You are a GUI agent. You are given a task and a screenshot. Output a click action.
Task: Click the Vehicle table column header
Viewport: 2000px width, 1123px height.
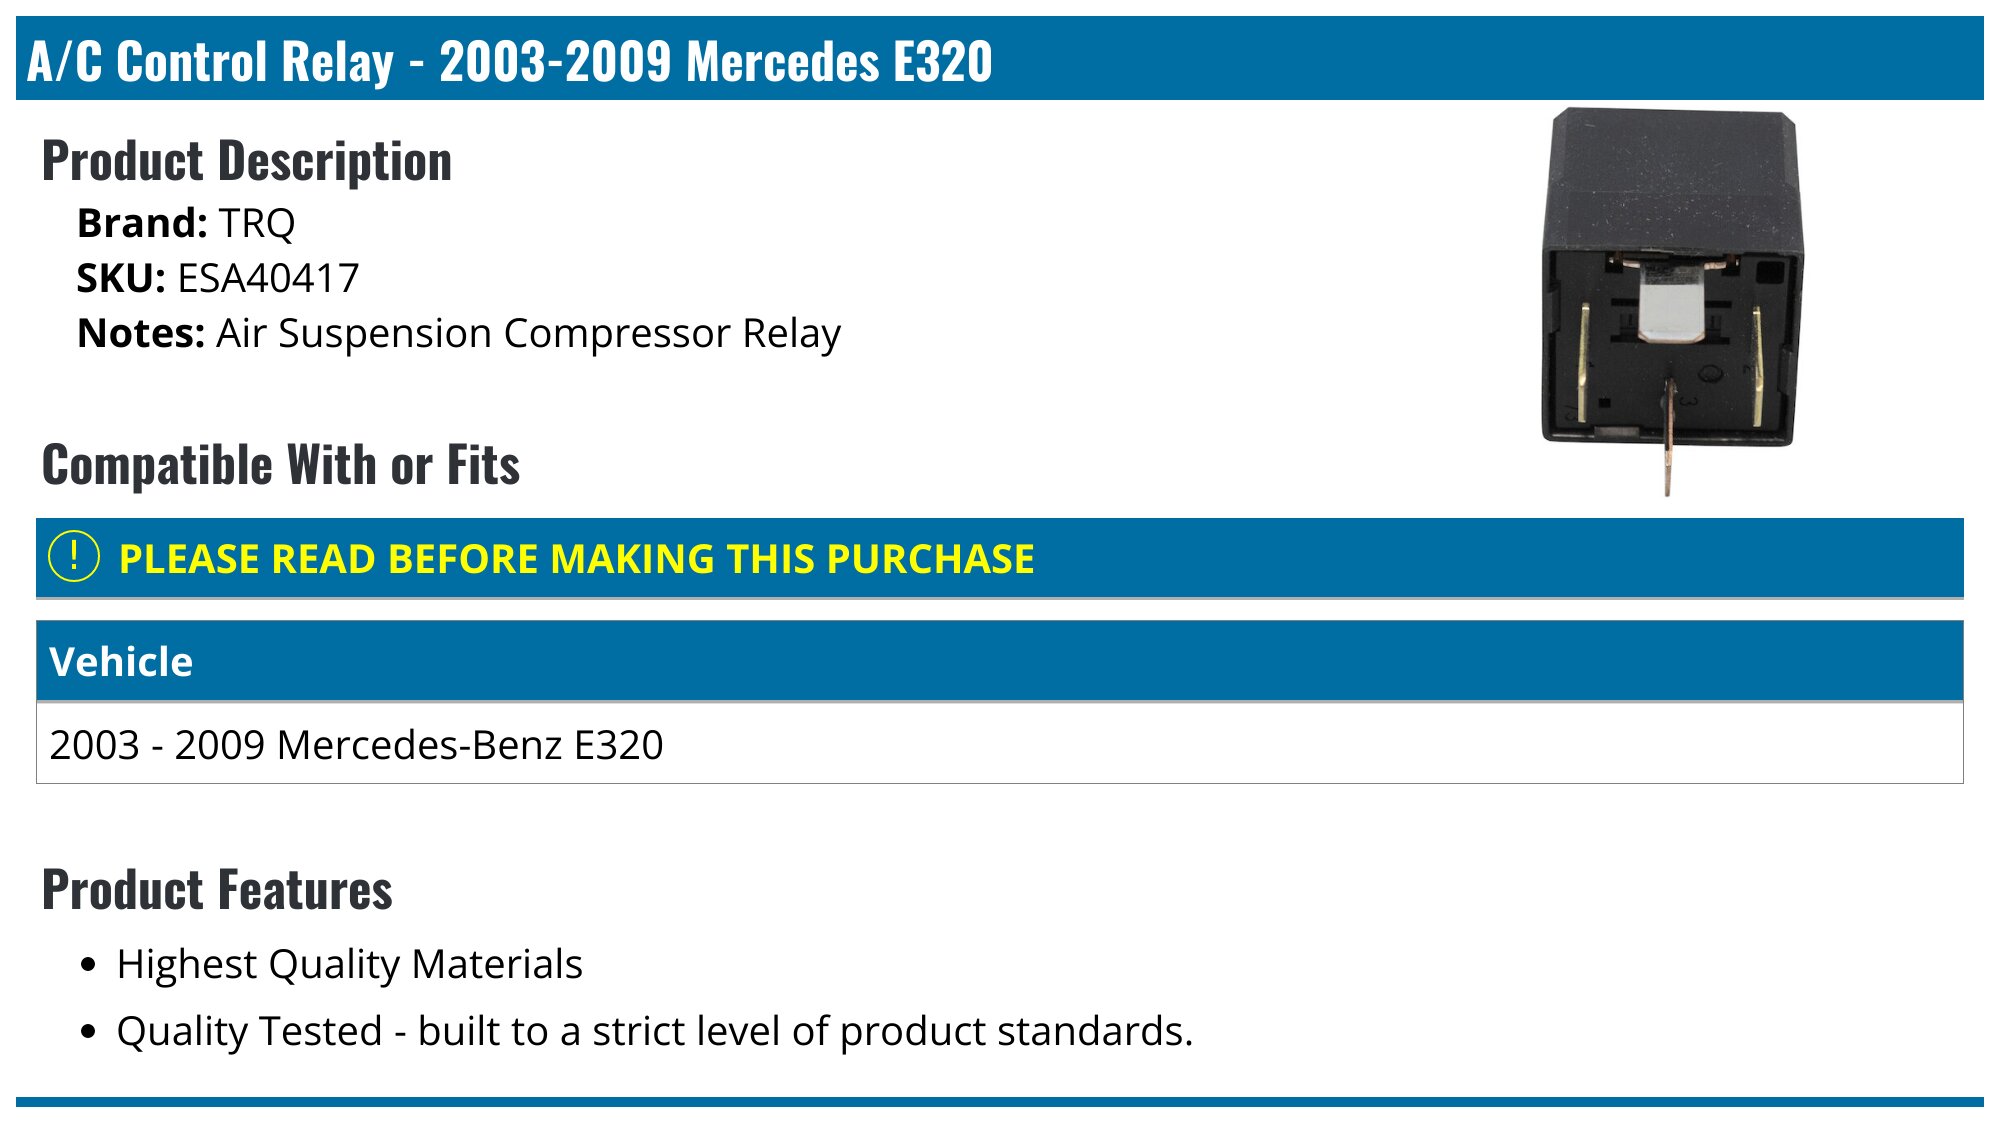click(121, 662)
